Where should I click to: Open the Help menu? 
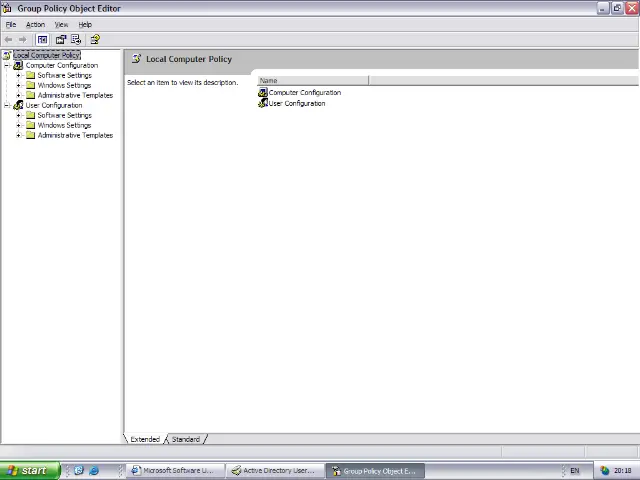click(x=85, y=24)
